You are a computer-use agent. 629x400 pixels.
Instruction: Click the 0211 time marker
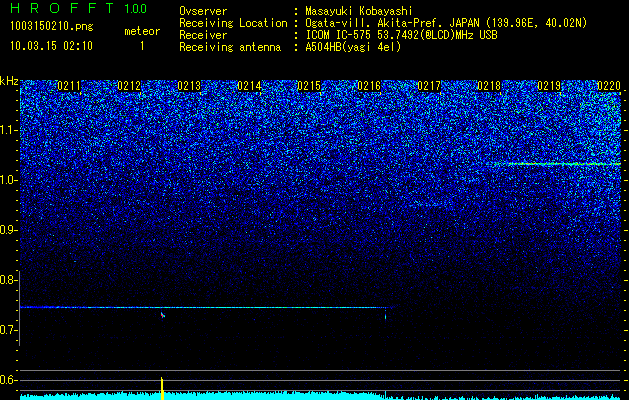tap(69, 86)
